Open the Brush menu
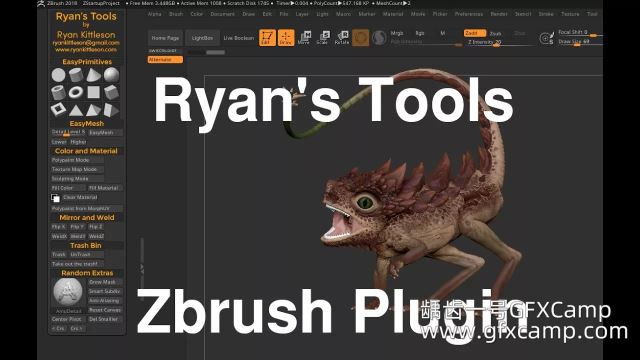640x360 pixels. coord(176,14)
